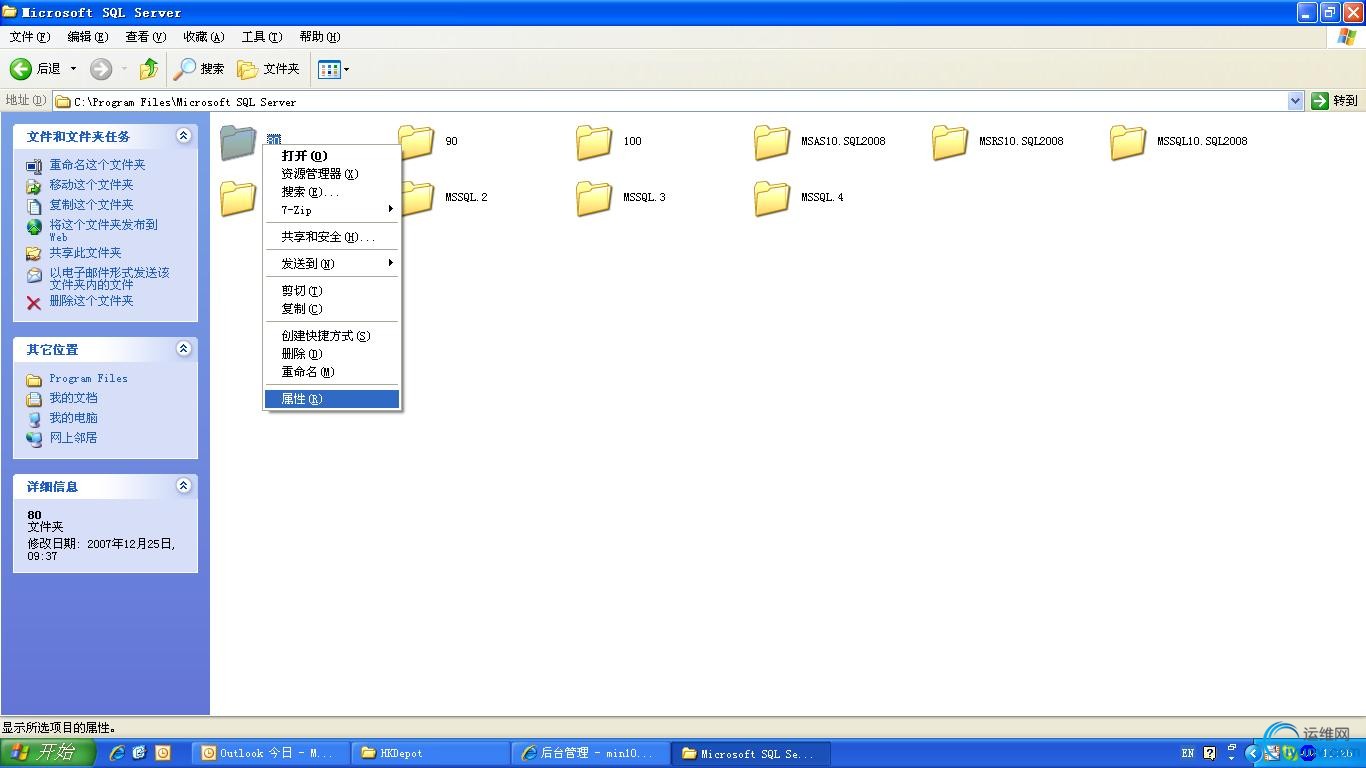Expand the address bar dropdown list

point(1295,101)
